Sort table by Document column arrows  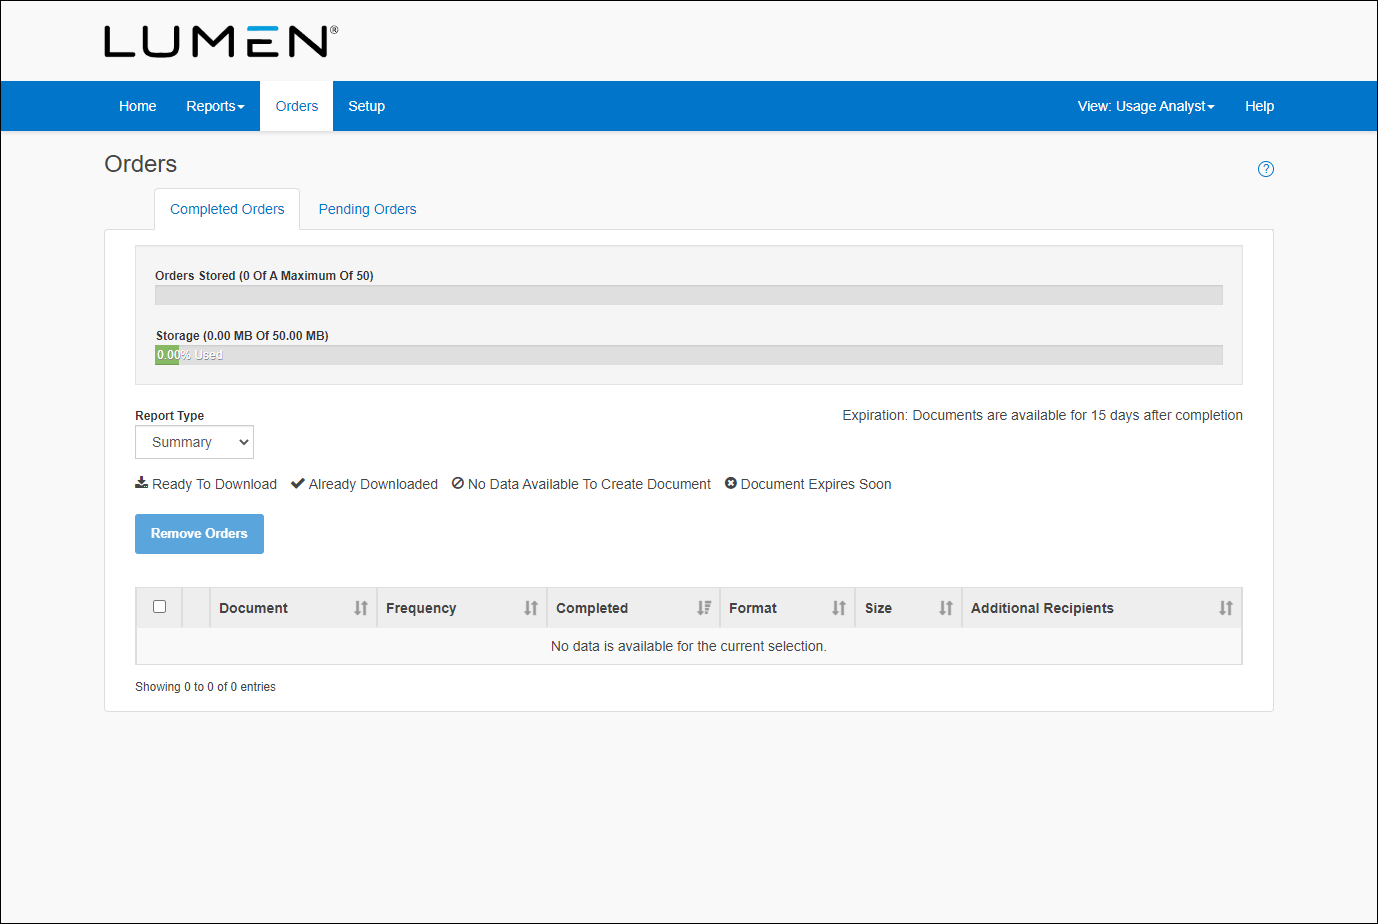pos(361,608)
